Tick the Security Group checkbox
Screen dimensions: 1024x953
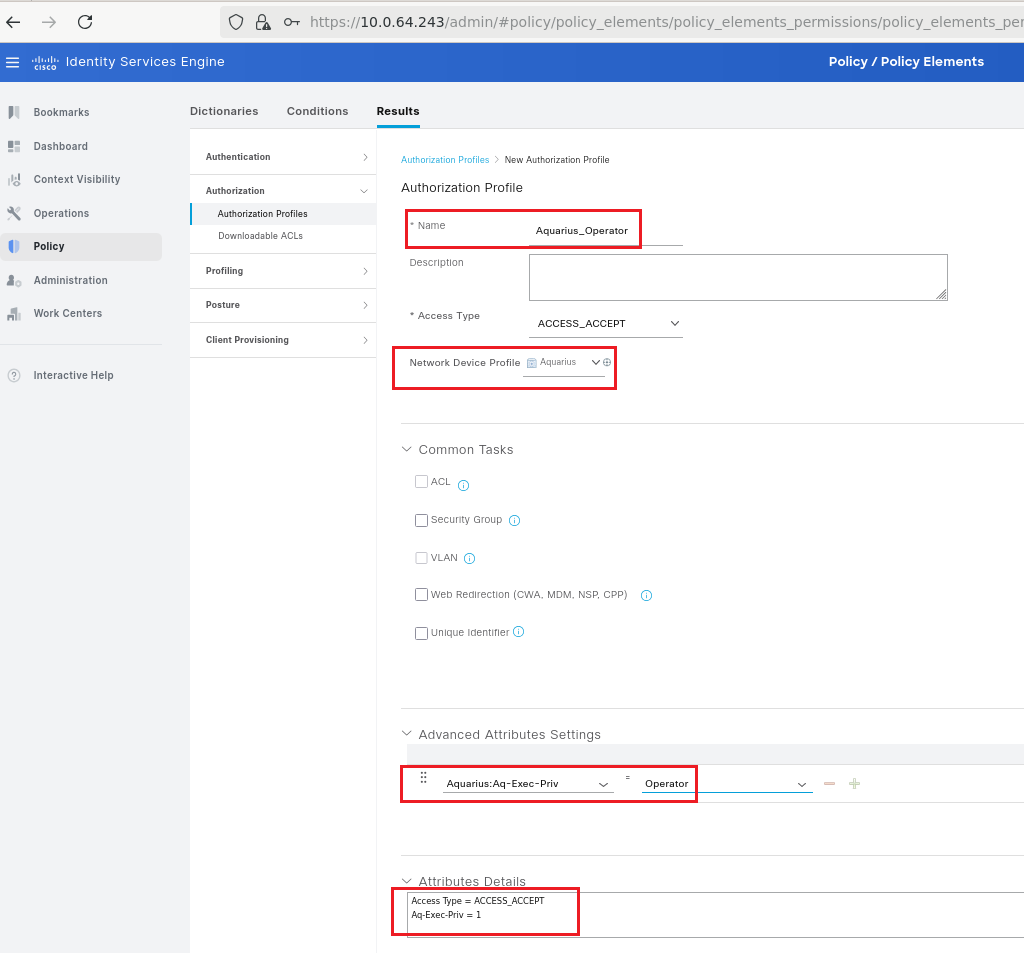pos(421,520)
